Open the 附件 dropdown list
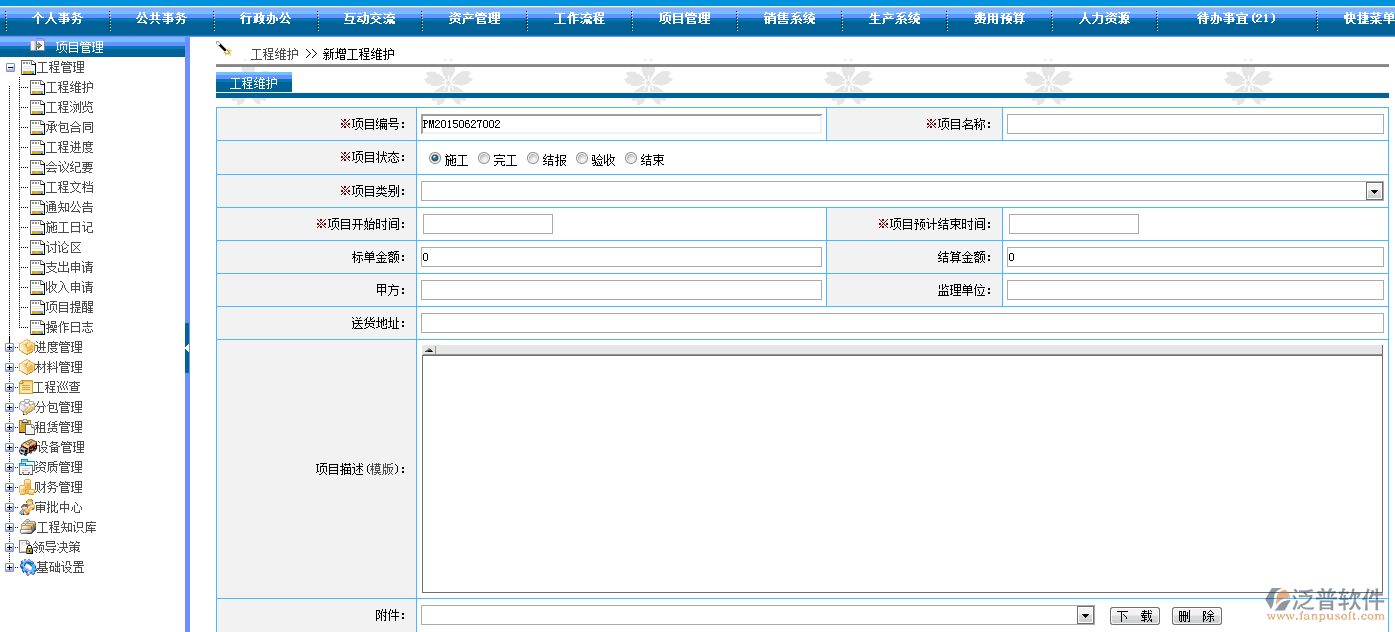 (x=1085, y=616)
